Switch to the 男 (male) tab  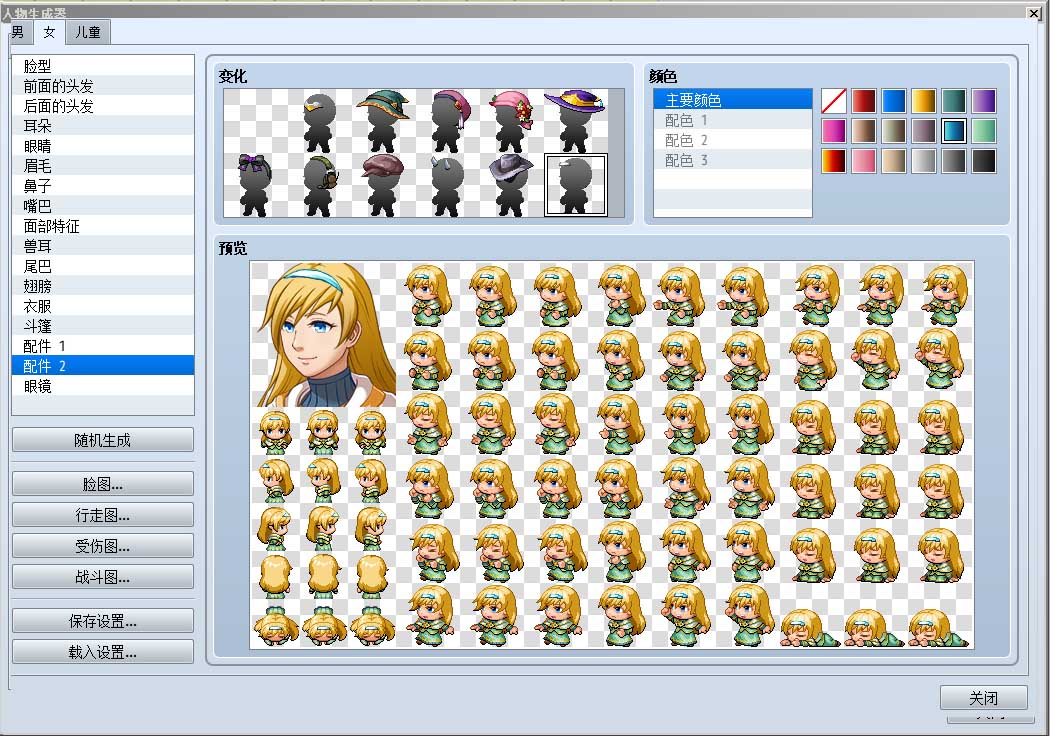[18, 32]
